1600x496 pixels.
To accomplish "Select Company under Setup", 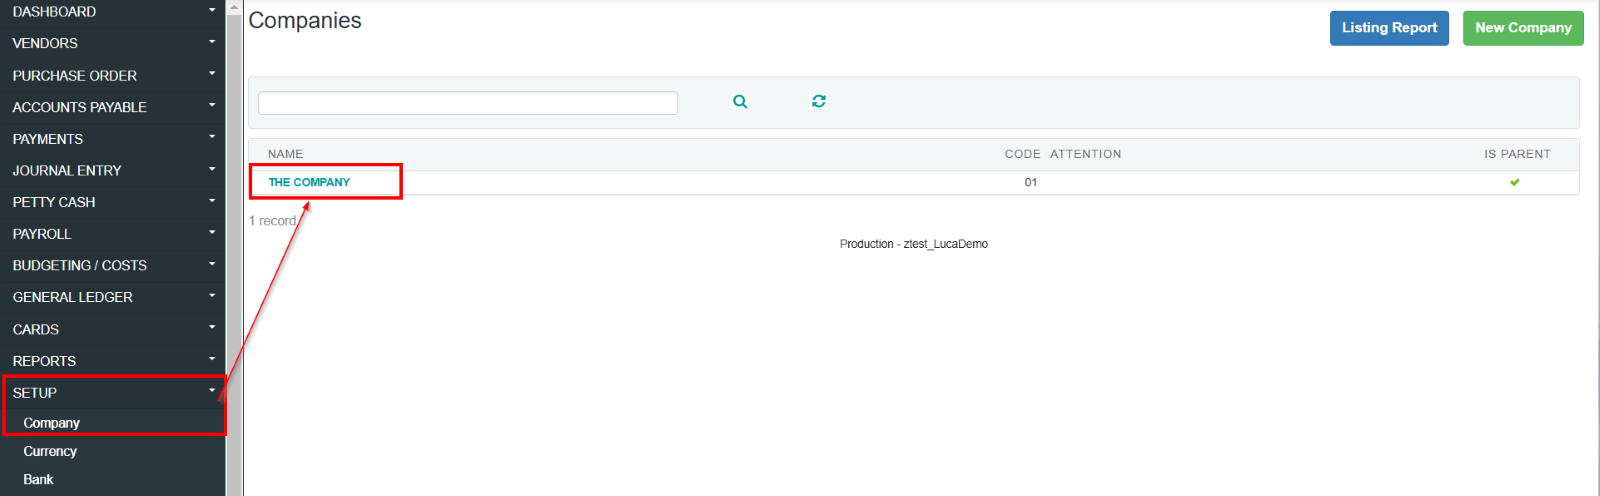I will click(x=52, y=423).
